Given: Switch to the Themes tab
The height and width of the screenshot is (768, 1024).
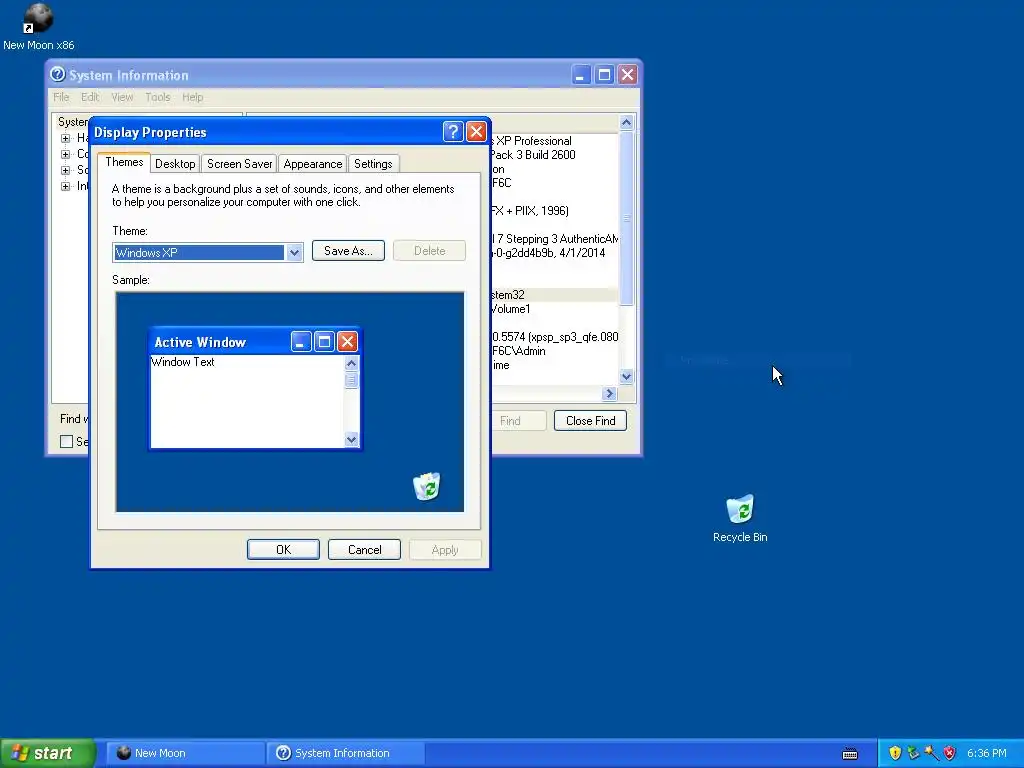Looking at the screenshot, I should (124, 162).
